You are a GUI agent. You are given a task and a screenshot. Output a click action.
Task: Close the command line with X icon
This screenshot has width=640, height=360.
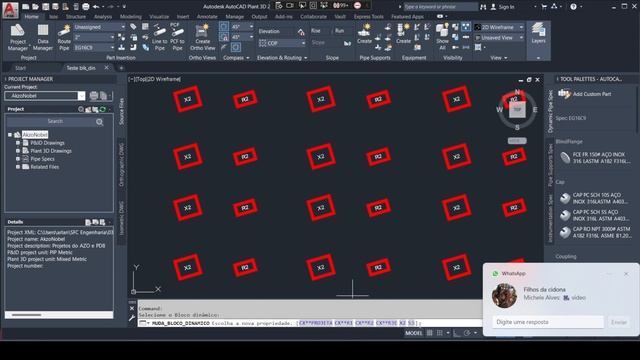pyautogui.click(x=132, y=309)
